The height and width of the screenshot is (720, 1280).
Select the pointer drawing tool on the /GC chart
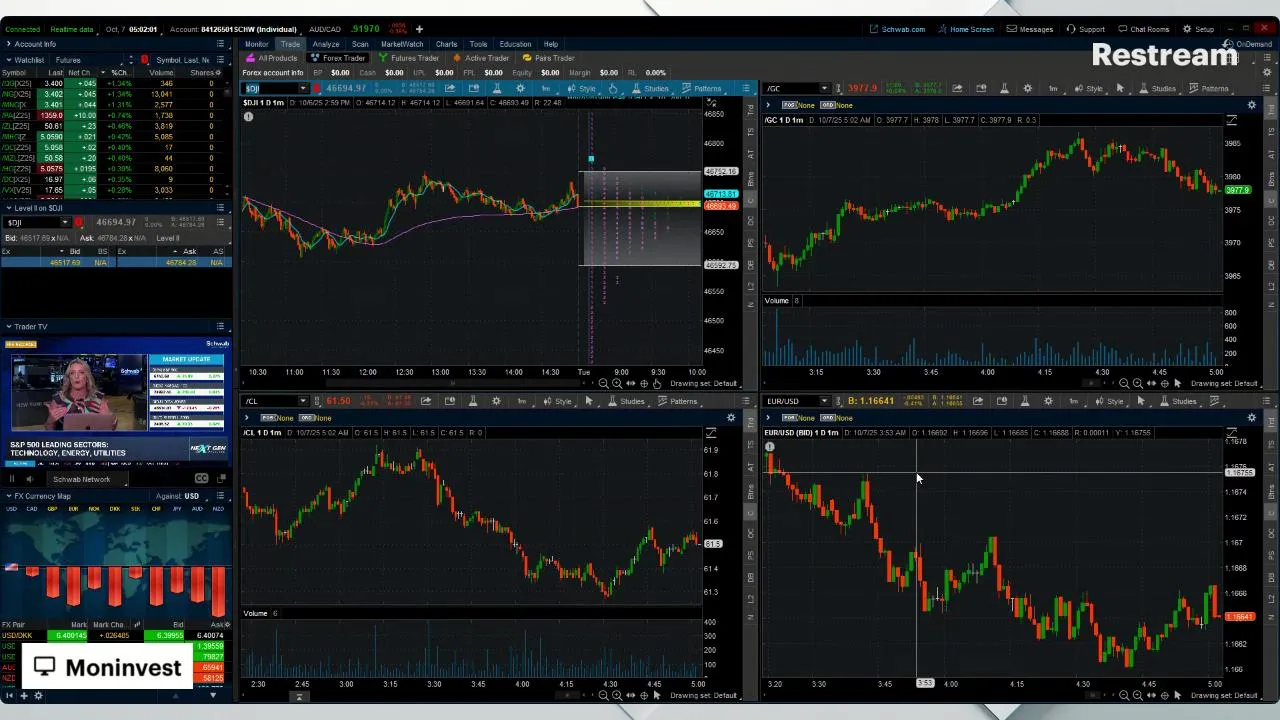(1120, 89)
